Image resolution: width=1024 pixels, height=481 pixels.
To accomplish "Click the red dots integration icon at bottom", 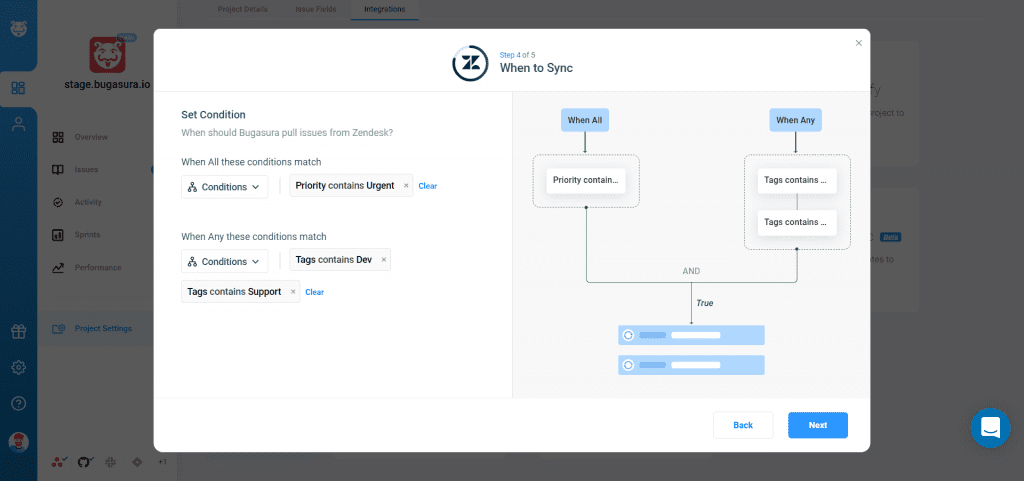I will click(x=58, y=462).
